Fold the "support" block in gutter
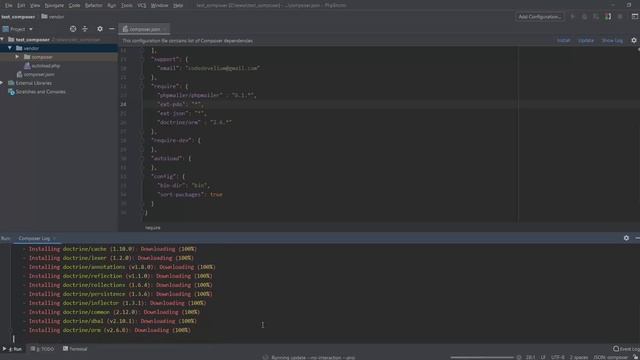The image size is (640, 360). pos(141,59)
